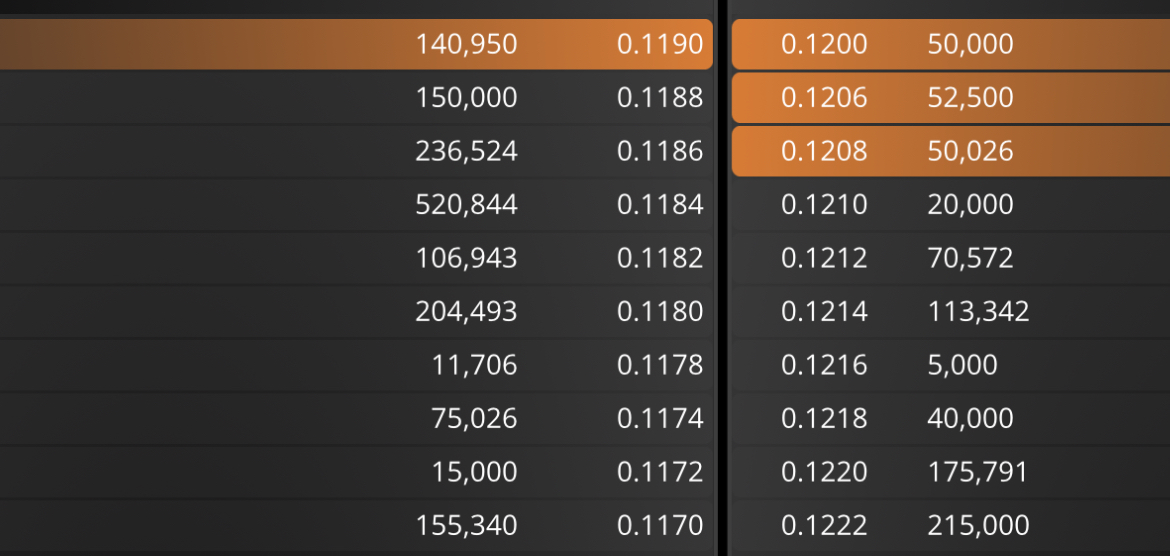Image resolution: width=1170 pixels, height=556 pixels.
Task: Select bid quantity 155,340
Action: [x=466, y=525]
